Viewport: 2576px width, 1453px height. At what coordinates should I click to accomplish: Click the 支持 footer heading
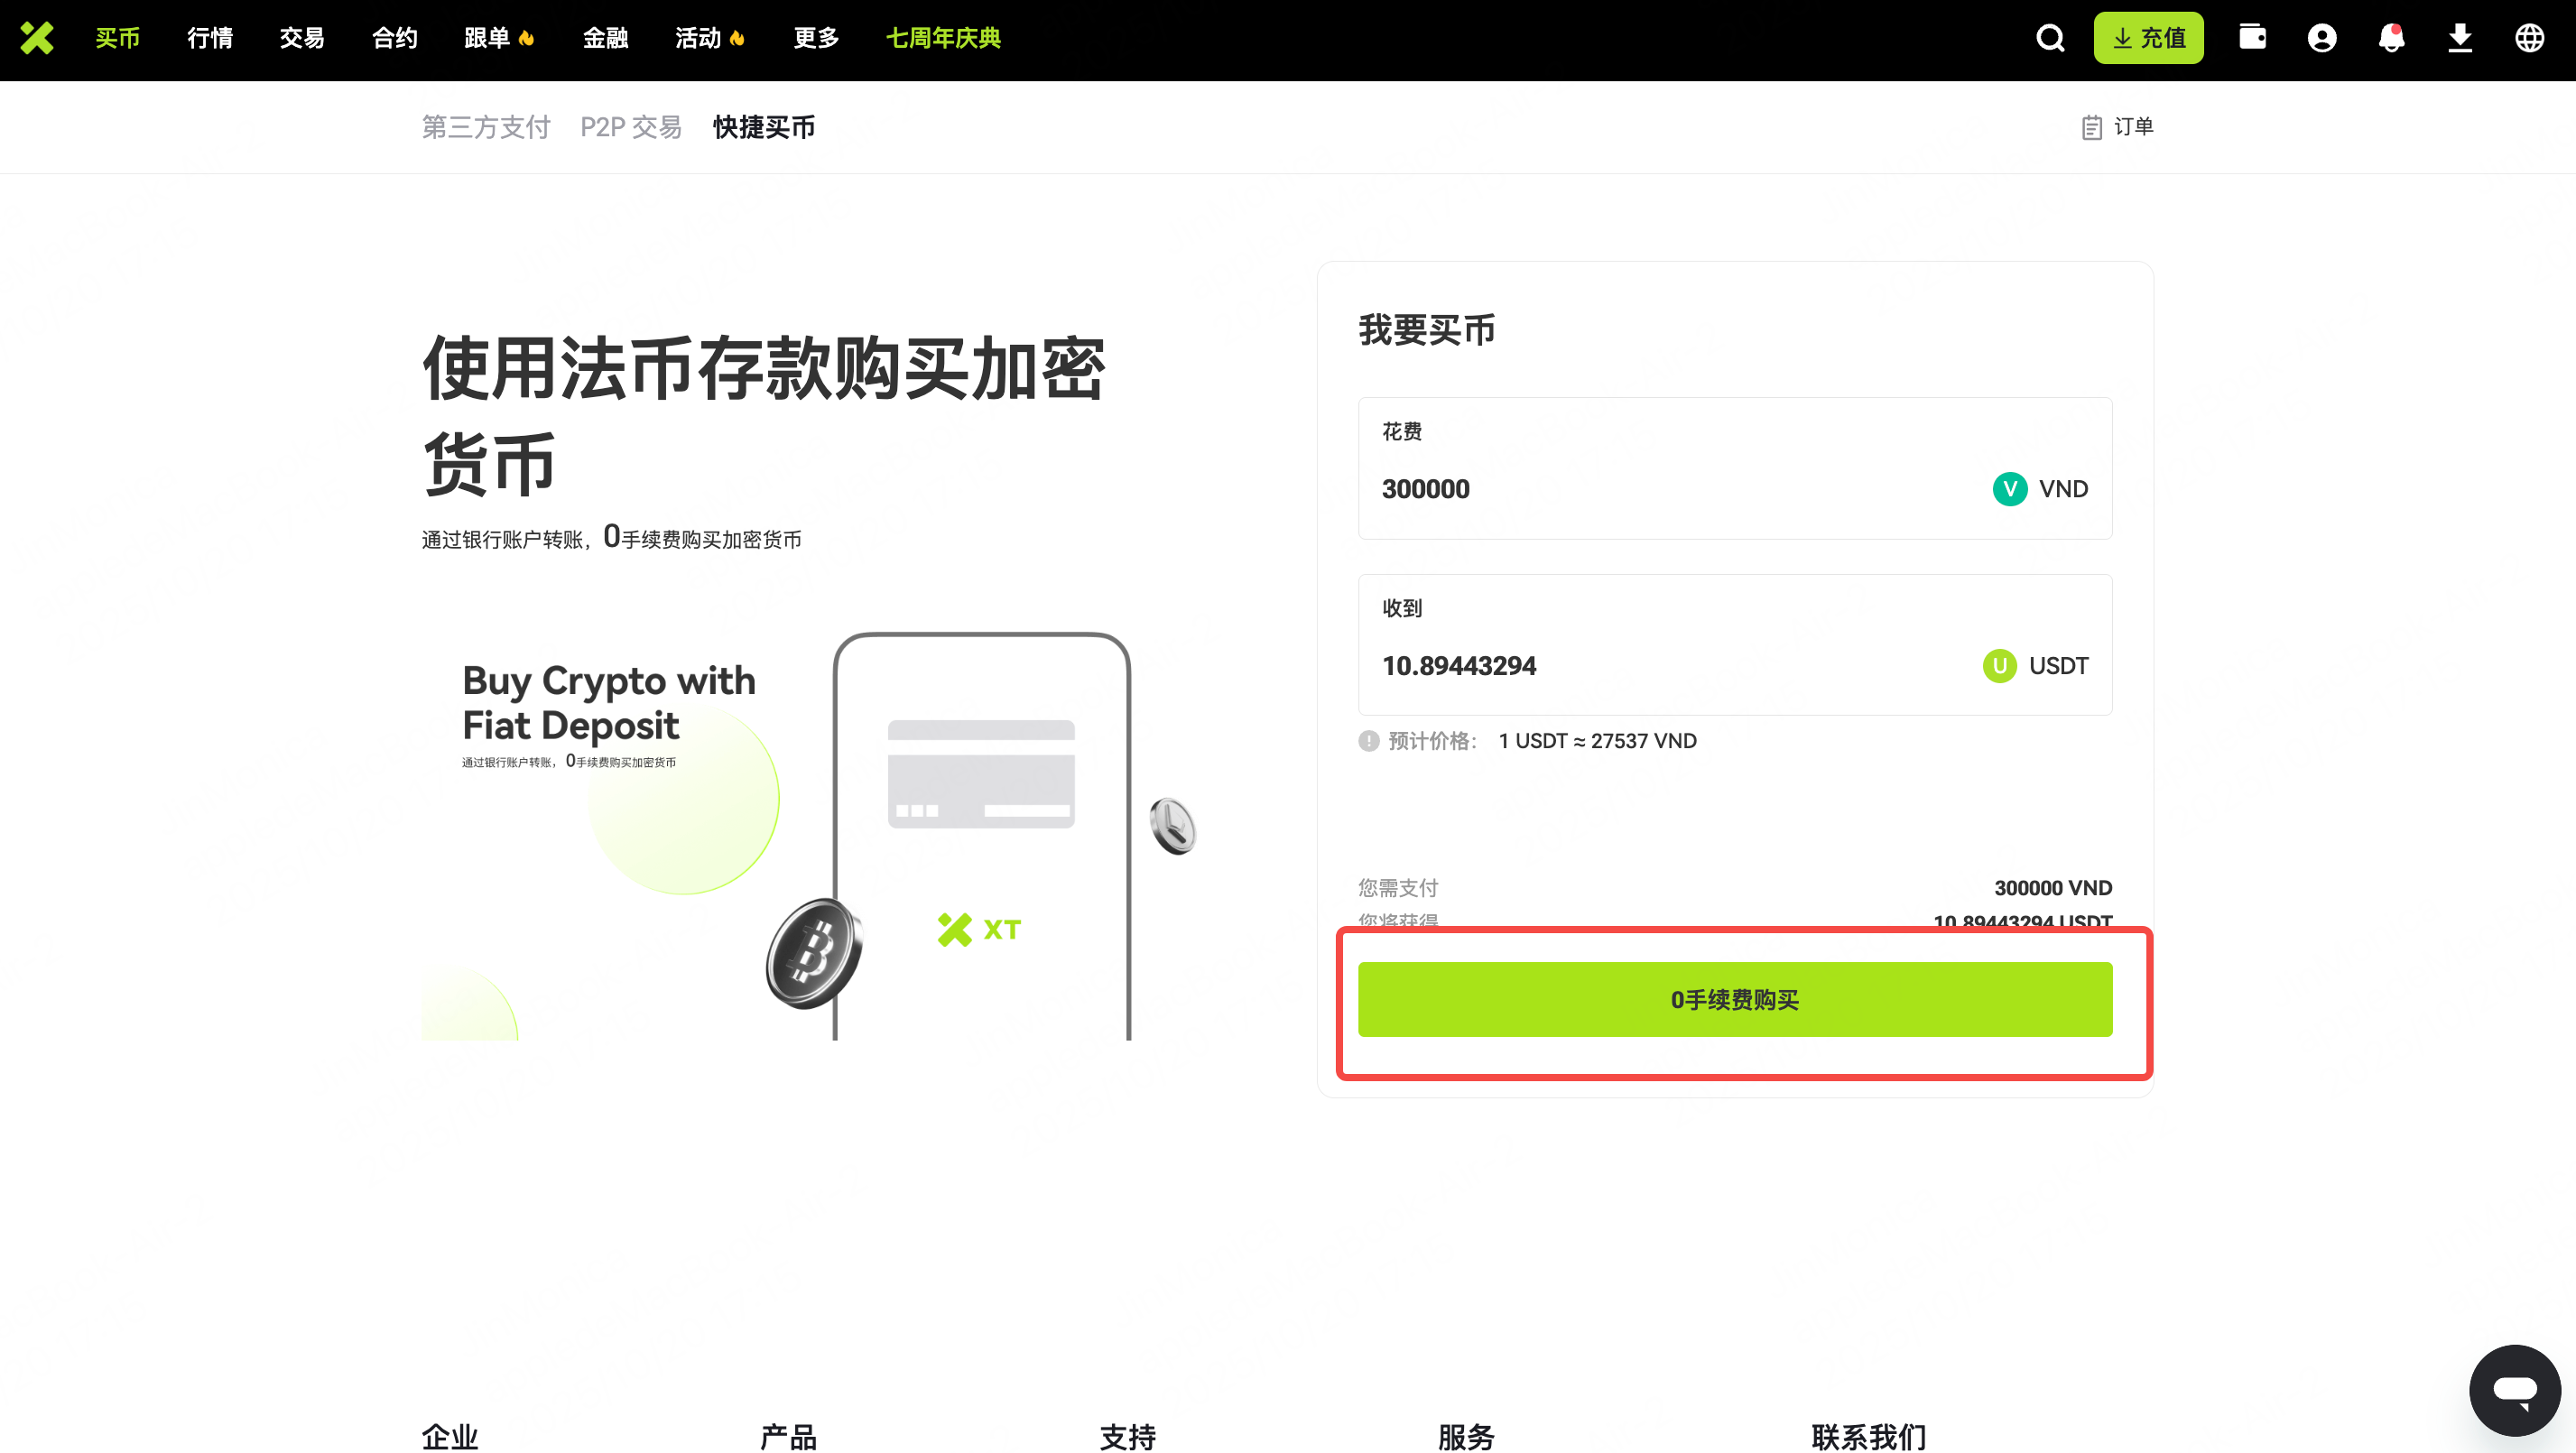(1127, 1437)
